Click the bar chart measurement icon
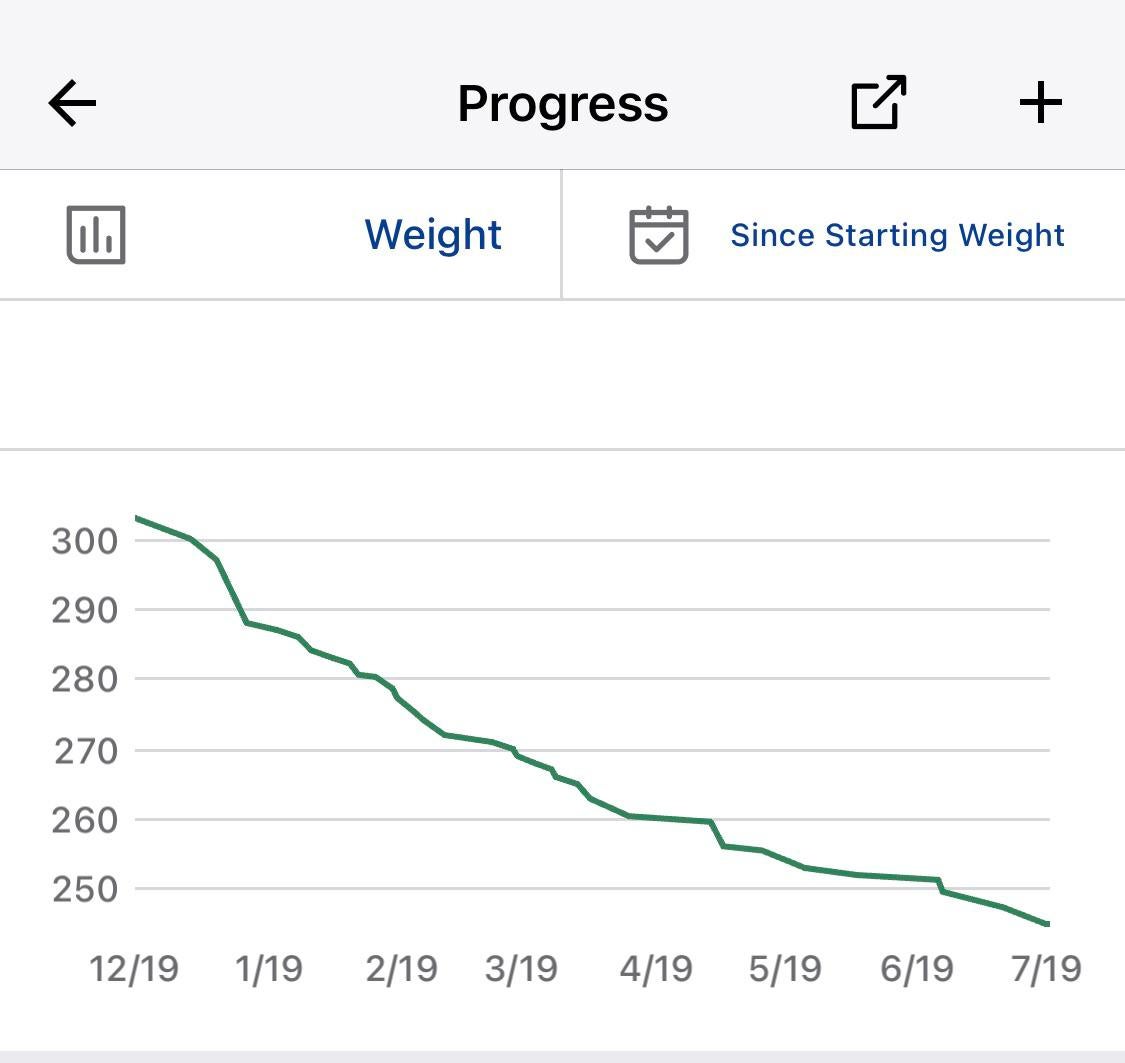Screen dimensions: 1125x1063 pyautogui.click(x=96, y=235)
